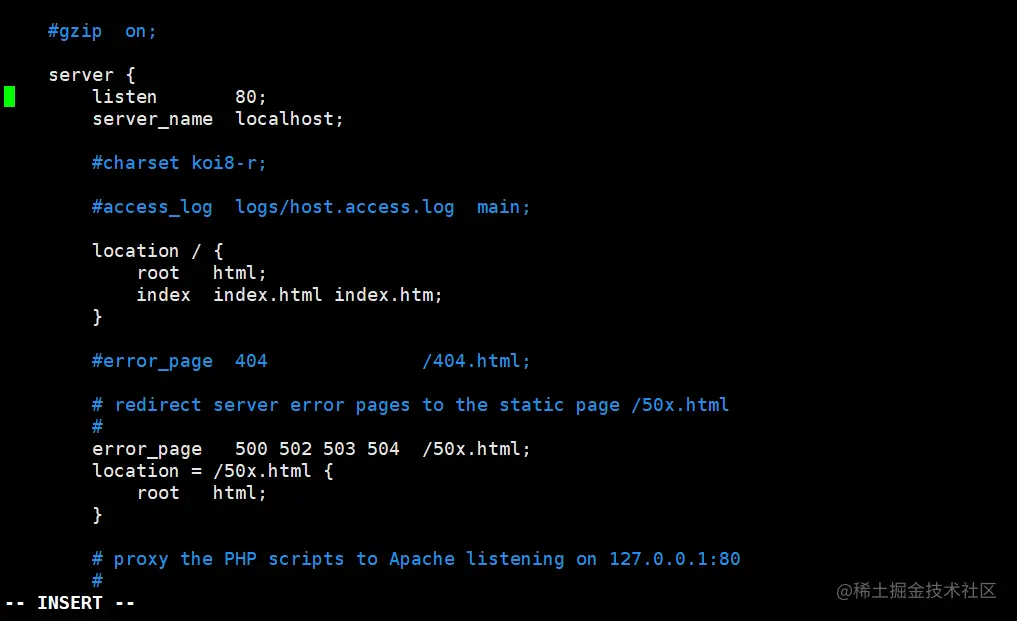Click the #charset koi8-r comment
Screen dimensions: 1017x621
click(179, 163)
